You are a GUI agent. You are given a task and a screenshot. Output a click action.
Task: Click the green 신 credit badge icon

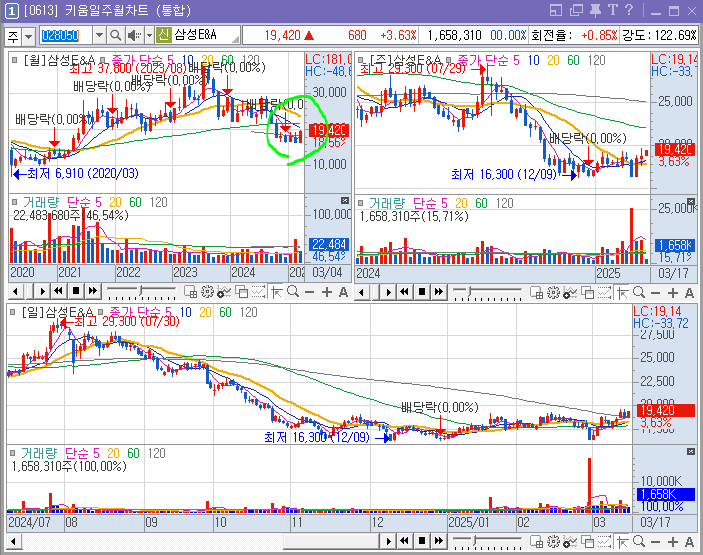(164, 35)
